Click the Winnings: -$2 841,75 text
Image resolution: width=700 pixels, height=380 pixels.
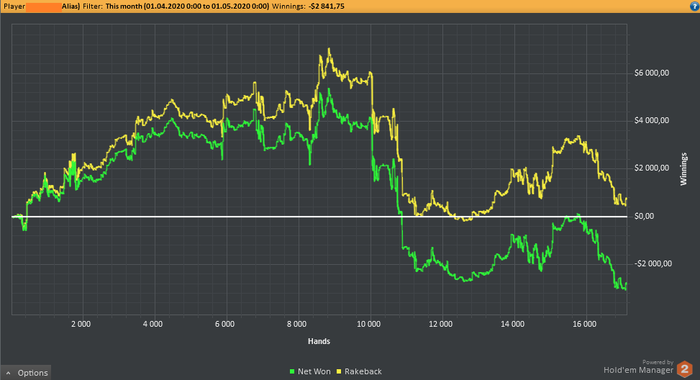click(308, 6)
